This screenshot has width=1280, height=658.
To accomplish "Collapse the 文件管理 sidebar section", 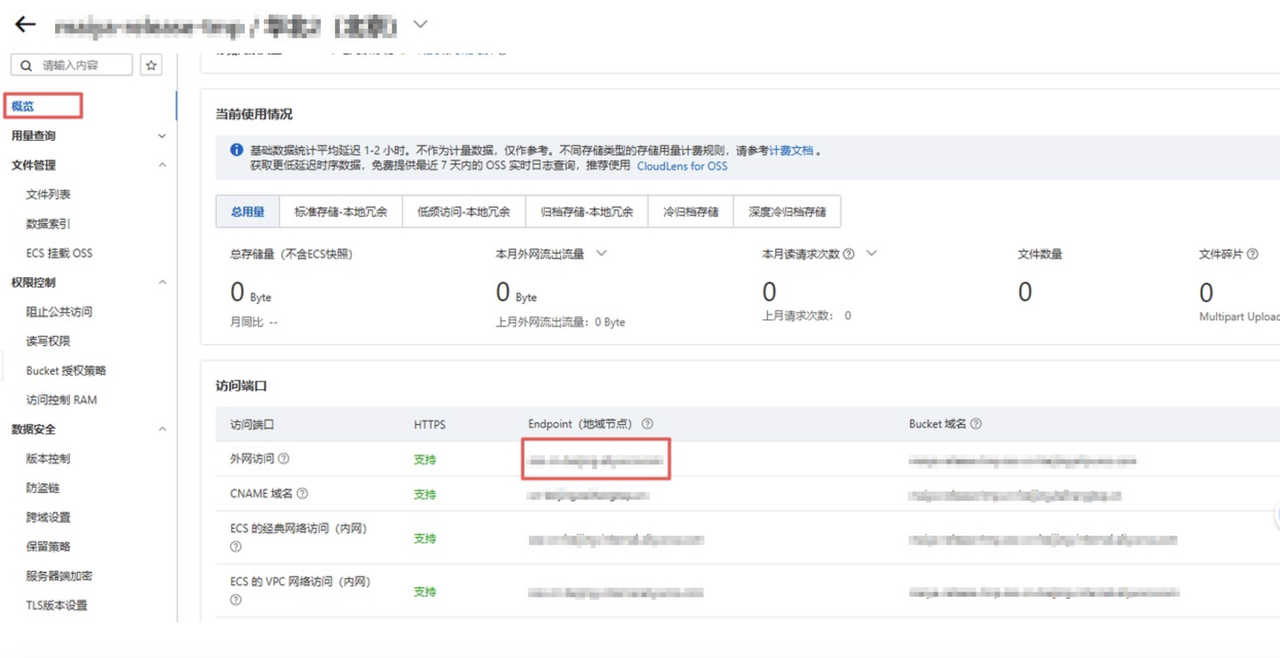I will click(x=162, y=165).
